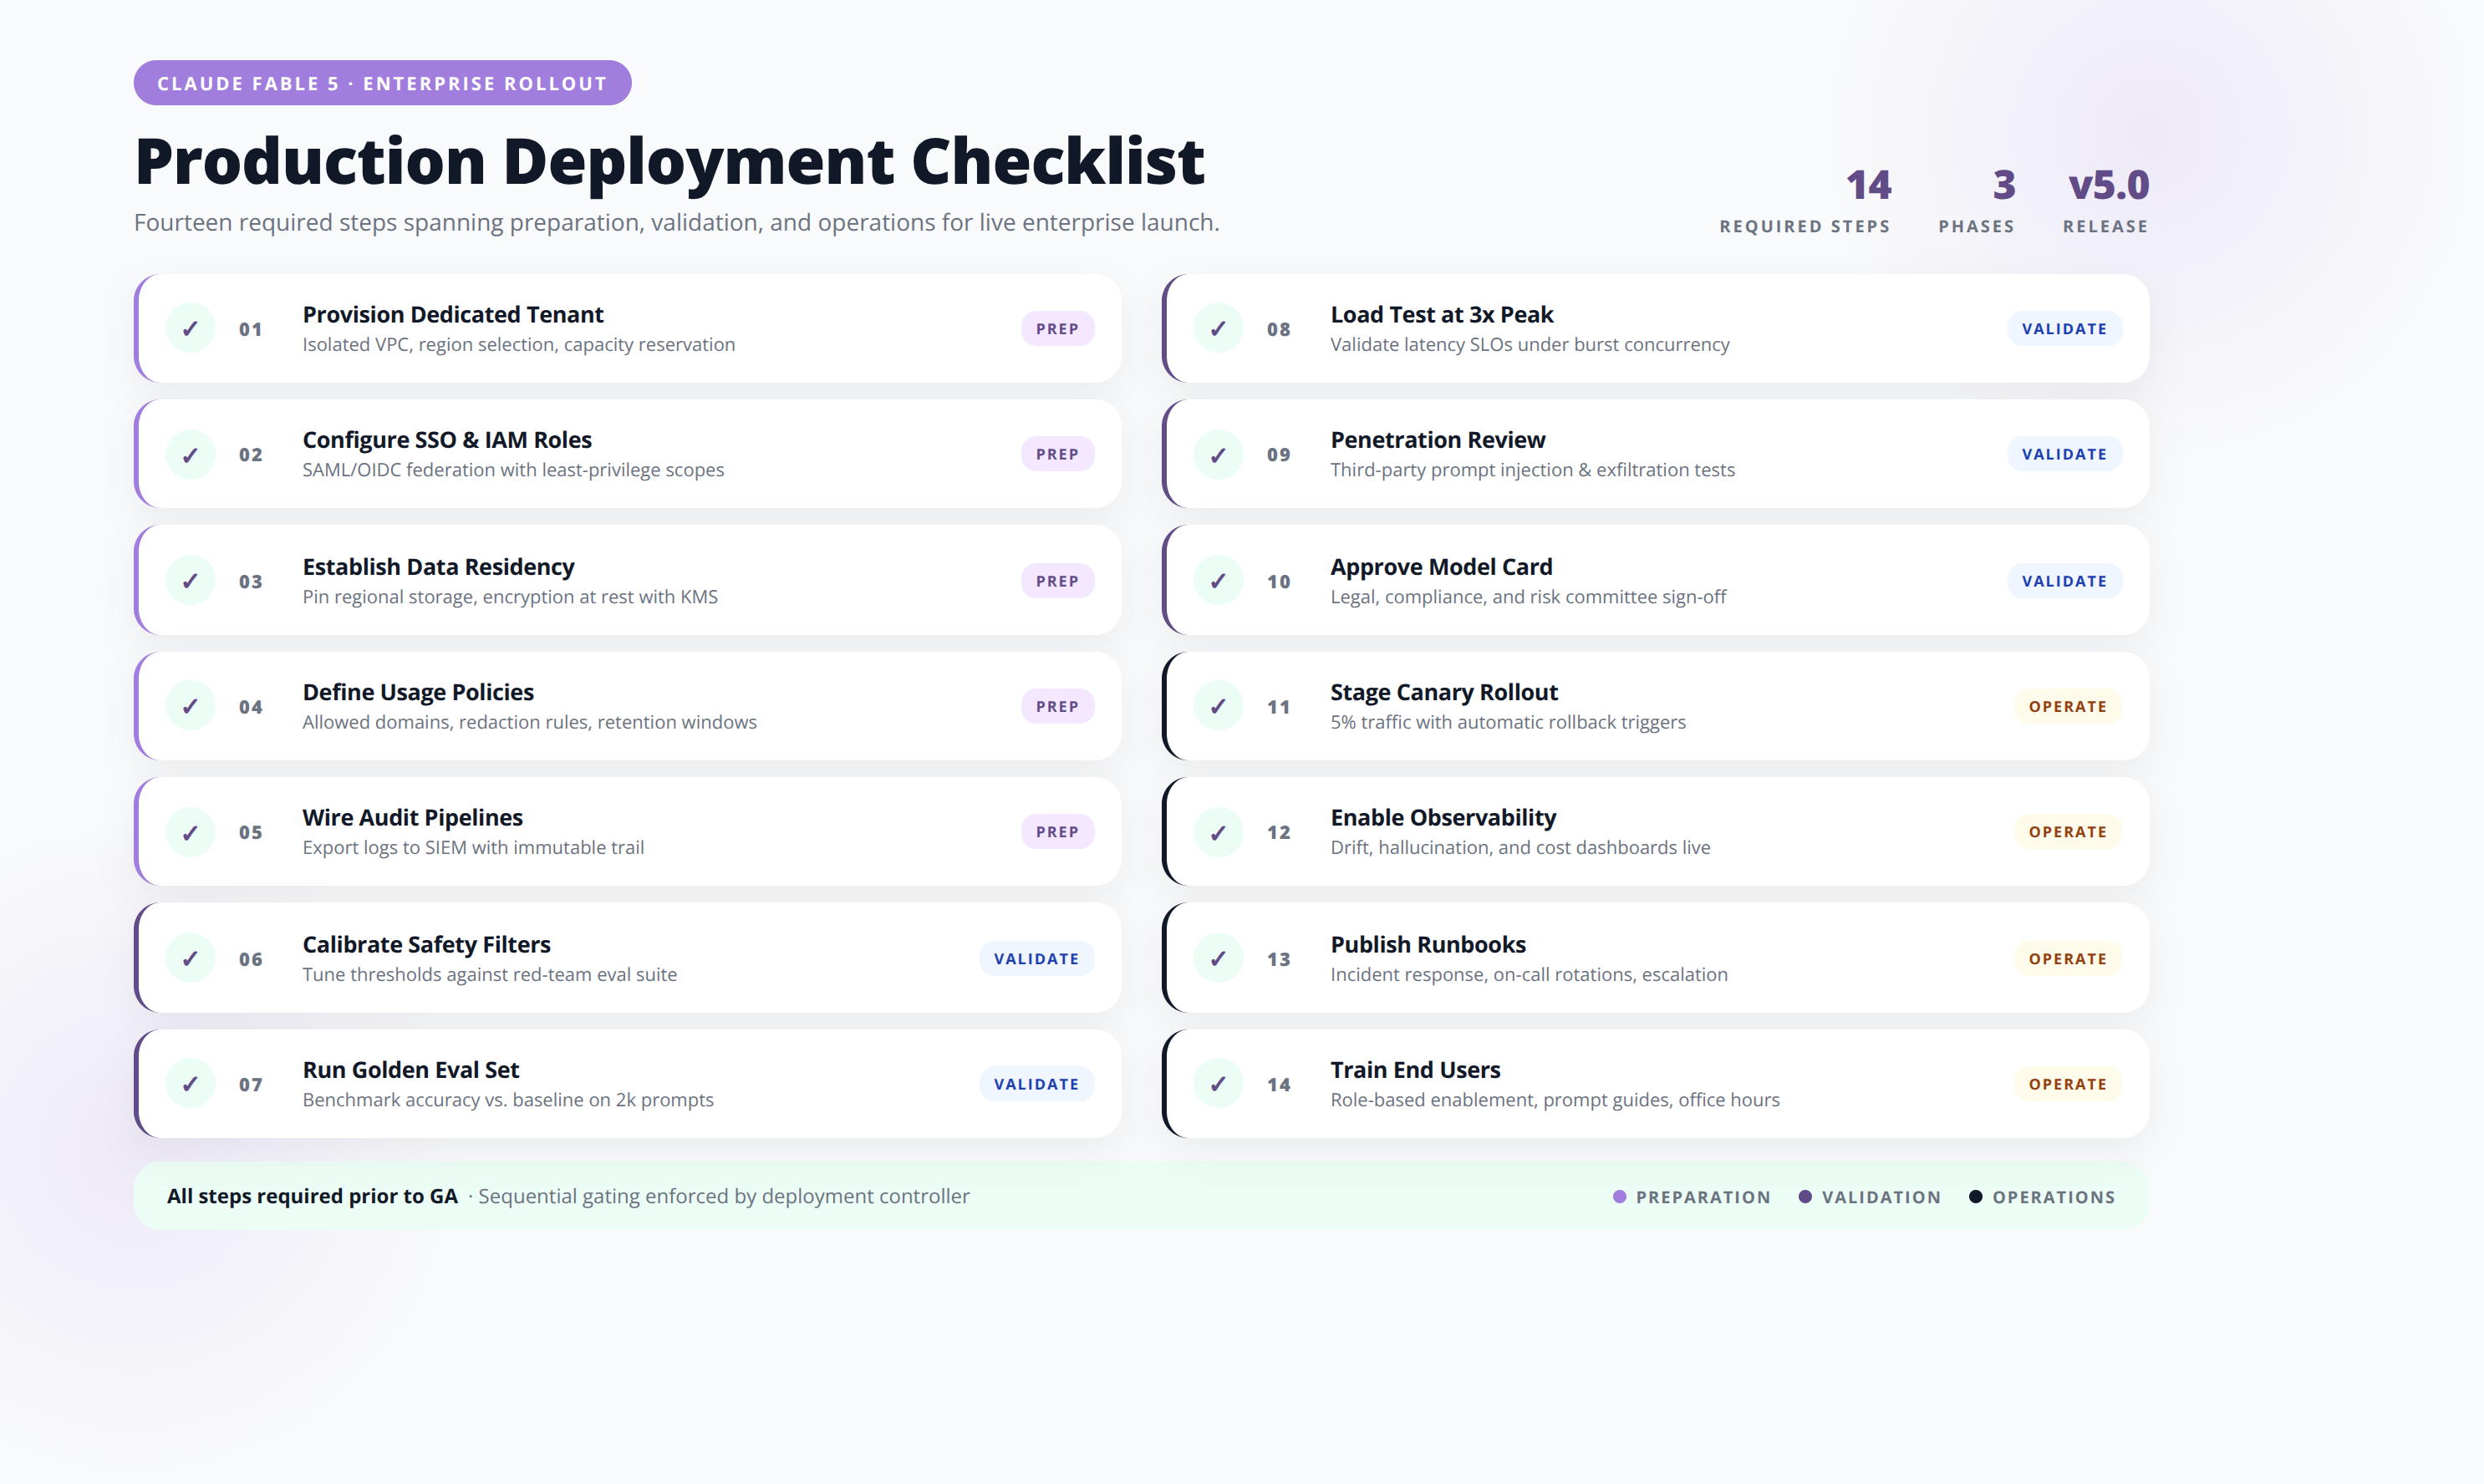
Task: Select the Validation legend label
Action: pos(1881,1197)
